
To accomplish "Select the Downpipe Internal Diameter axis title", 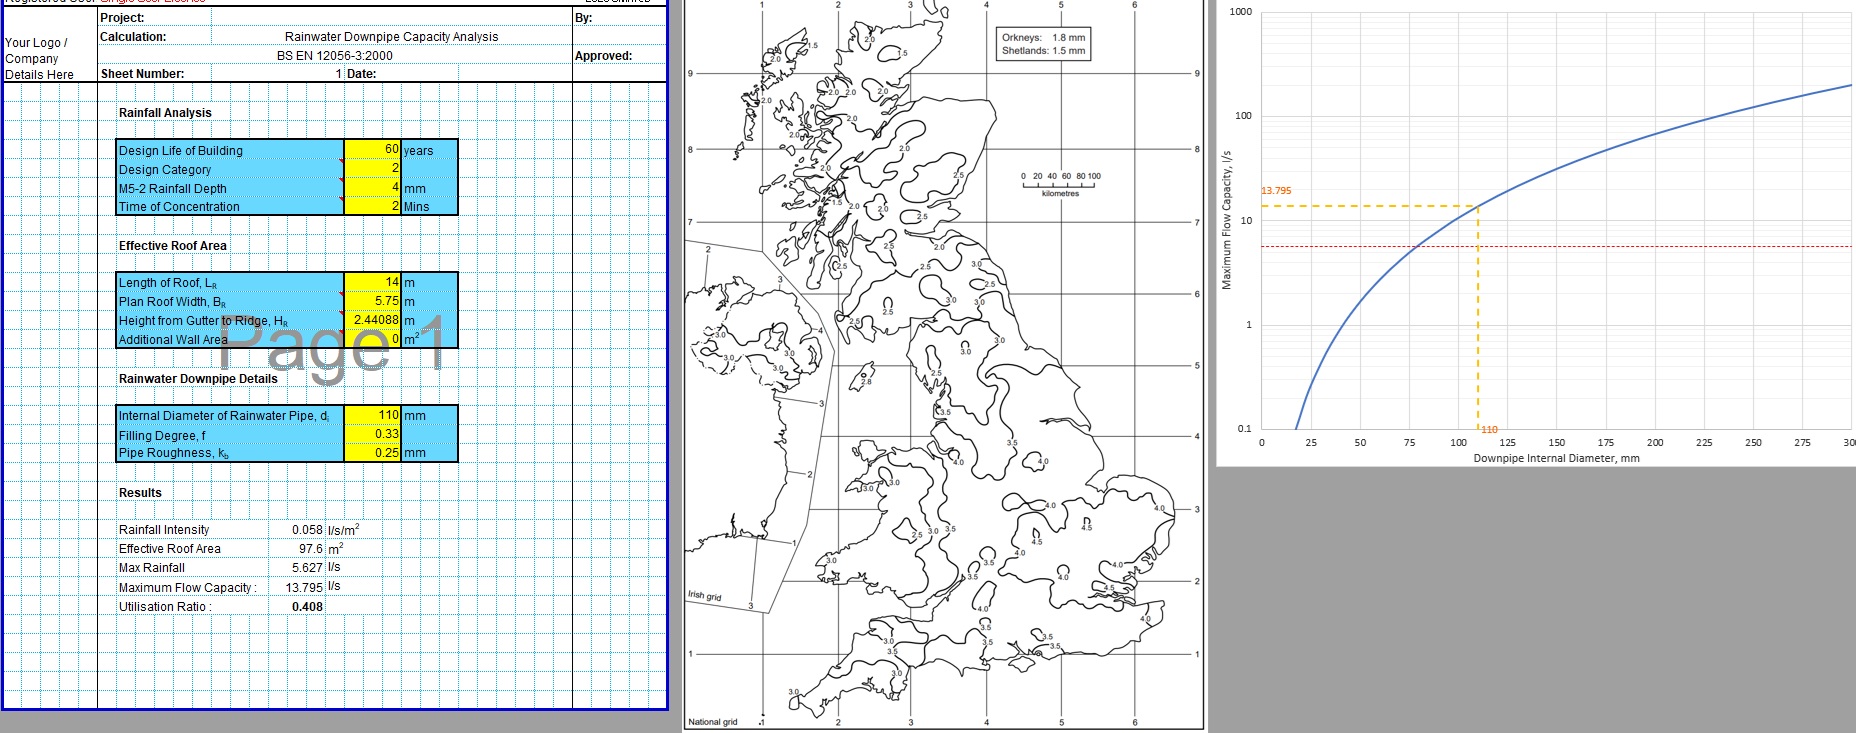I will (x=1555, y=459).
